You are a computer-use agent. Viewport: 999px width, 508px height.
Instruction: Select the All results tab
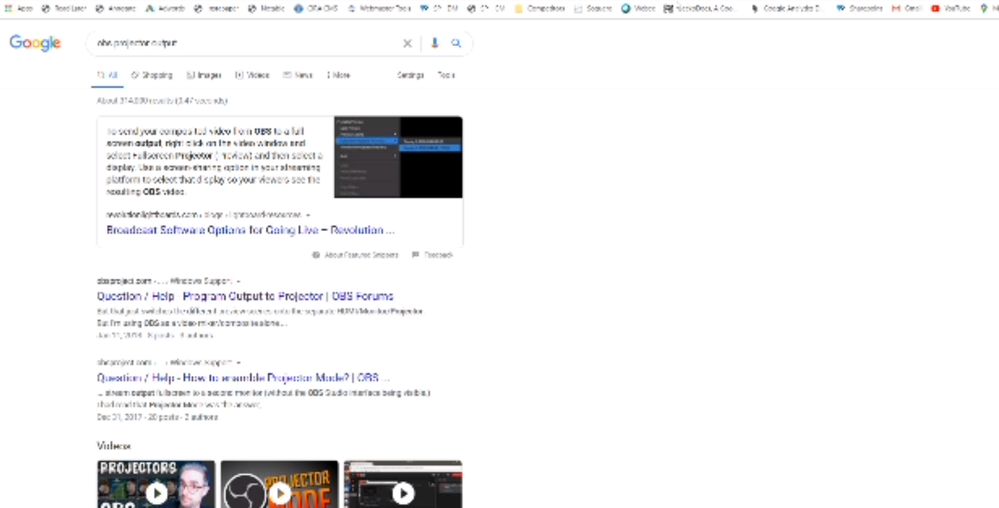(x=107, y=75)
